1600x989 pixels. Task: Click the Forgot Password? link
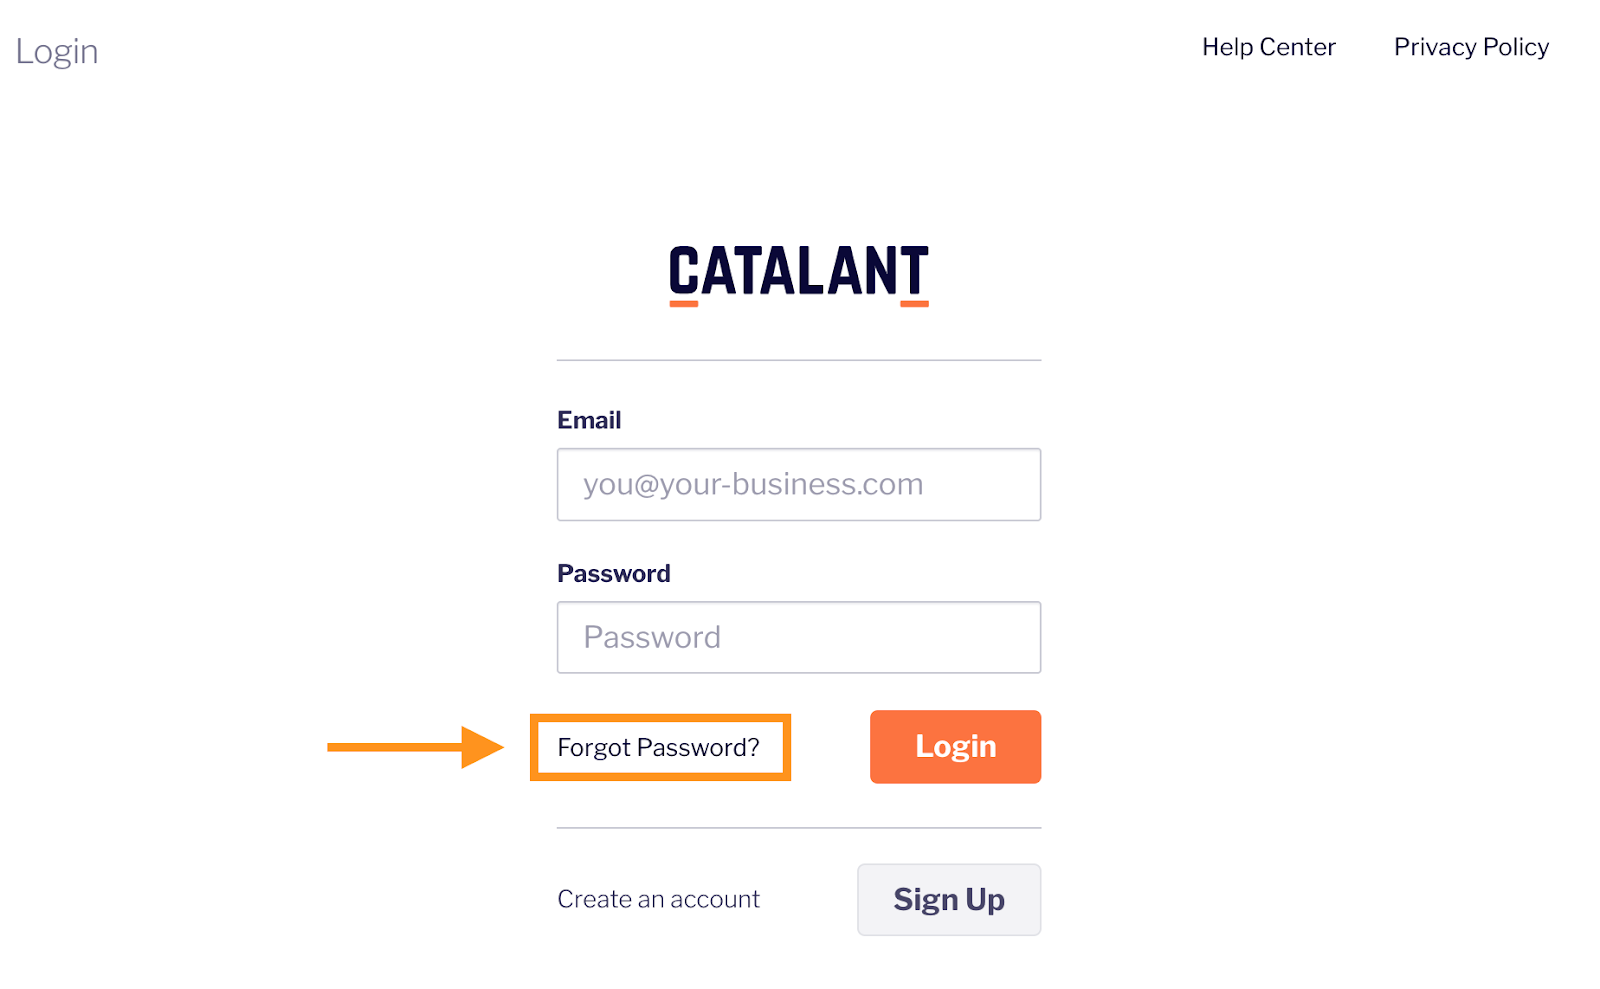pos(658,748)
